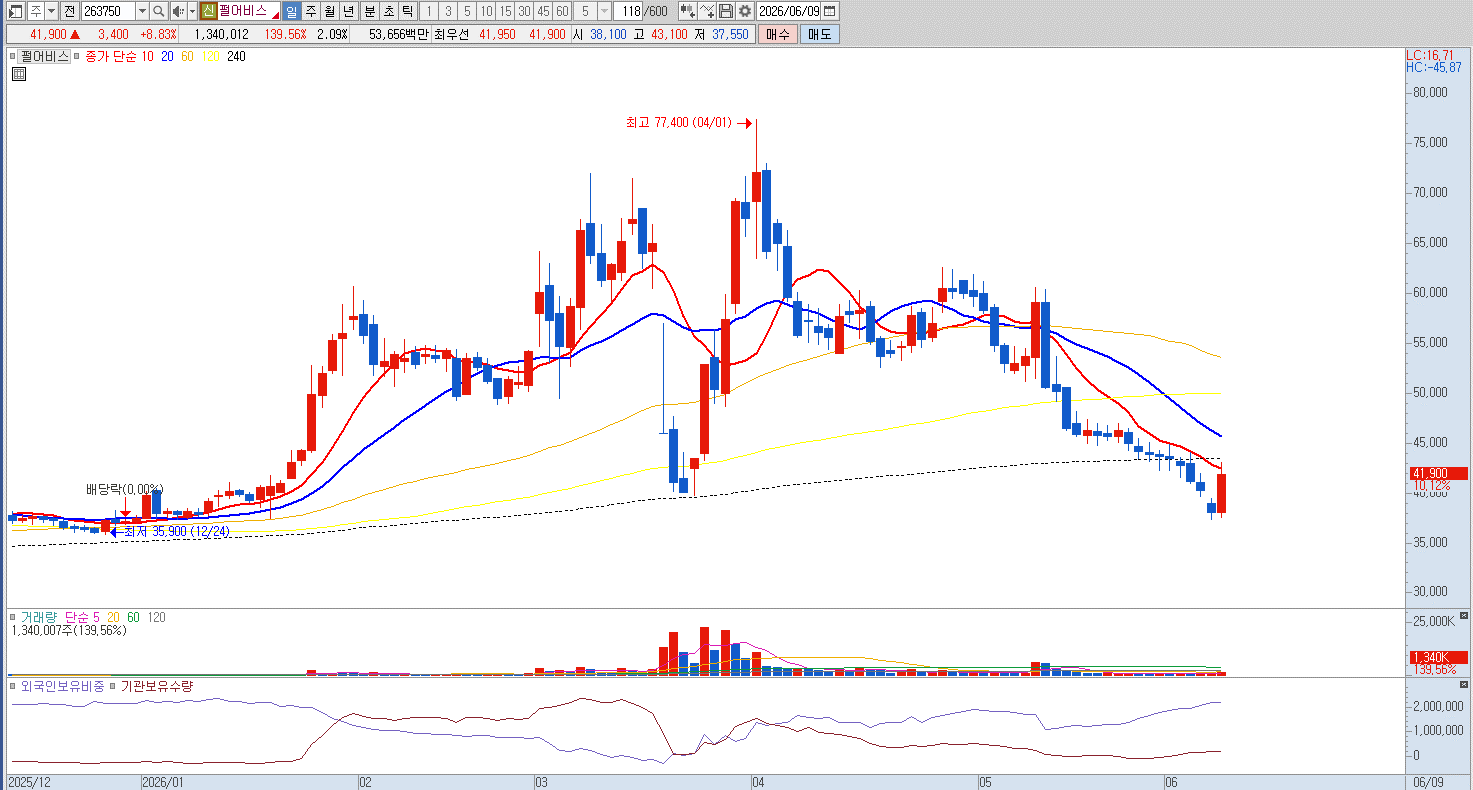Screen dimensions: 1473x790
Task: Click the 매도 sell button
Action: click(x=820, y=34)
